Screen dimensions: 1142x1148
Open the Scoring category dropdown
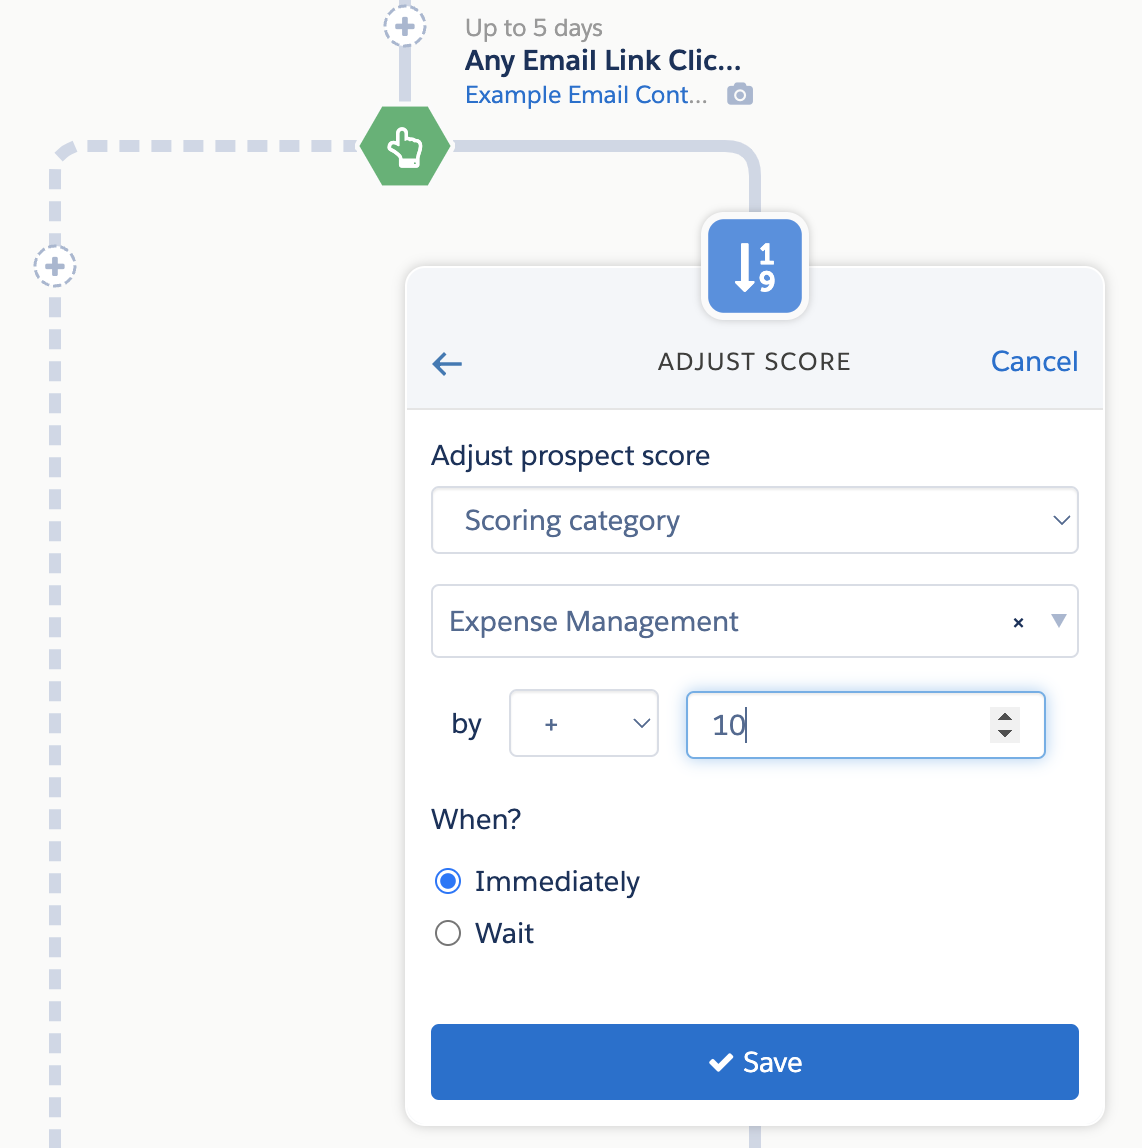[754, 520]
